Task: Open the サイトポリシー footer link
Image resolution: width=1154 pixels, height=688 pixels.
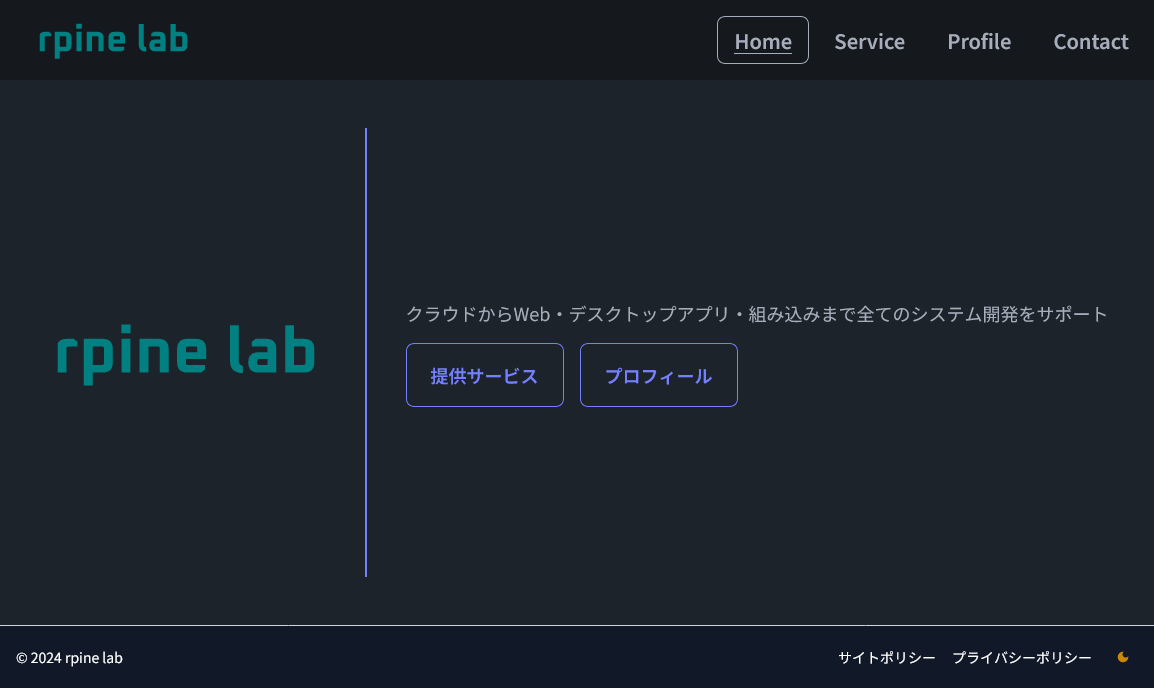Action: coord(887,657)
